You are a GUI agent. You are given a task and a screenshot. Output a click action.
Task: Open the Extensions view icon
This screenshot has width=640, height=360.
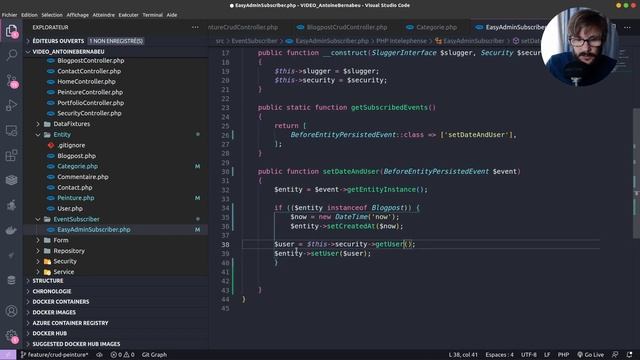11,156
